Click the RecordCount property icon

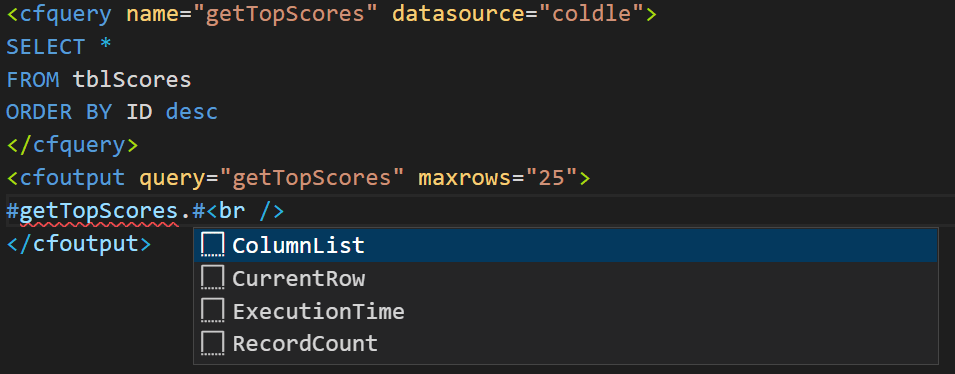213,343
